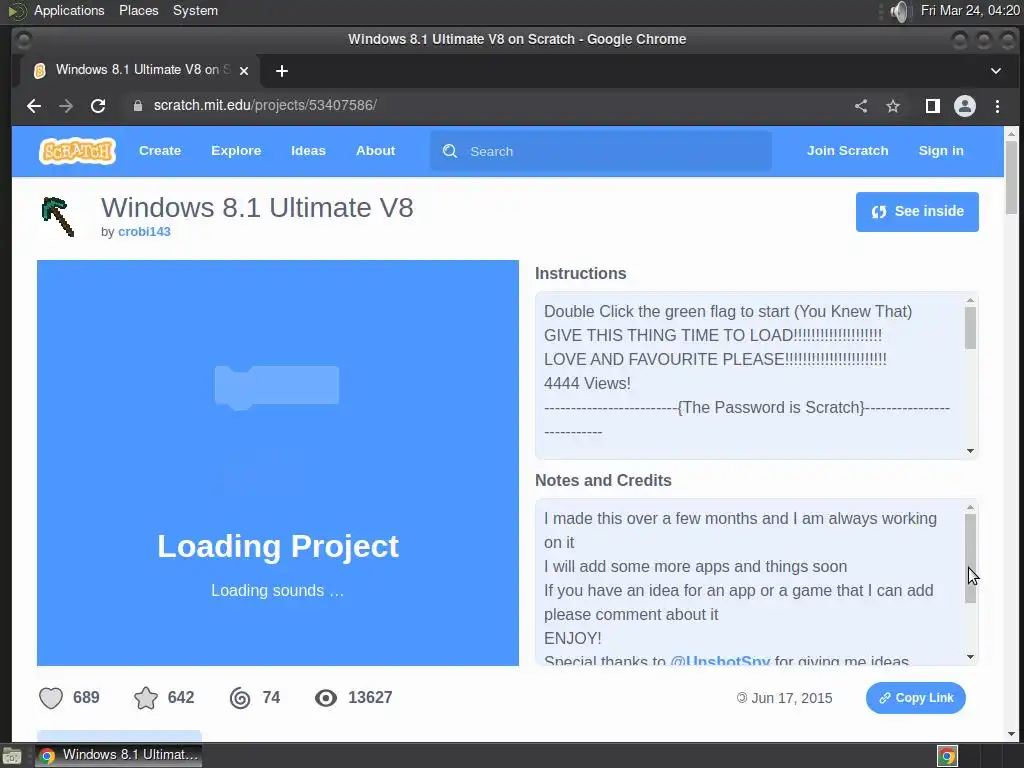Image resolution: width=1024 pixels, height=768 pixels.
Task: Open Ideas in Scratch navbar
Action: (x=308, y=151)
